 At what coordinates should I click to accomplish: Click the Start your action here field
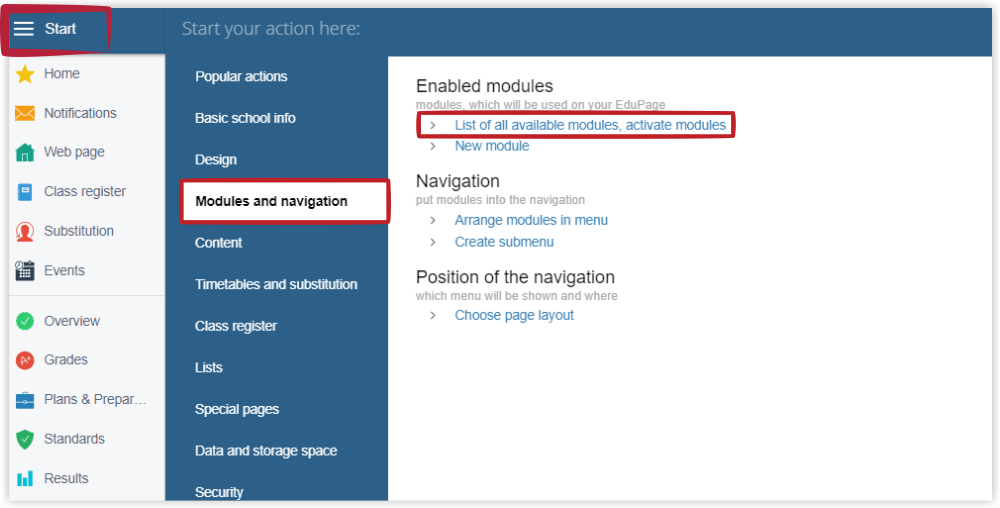pos(578,29)
